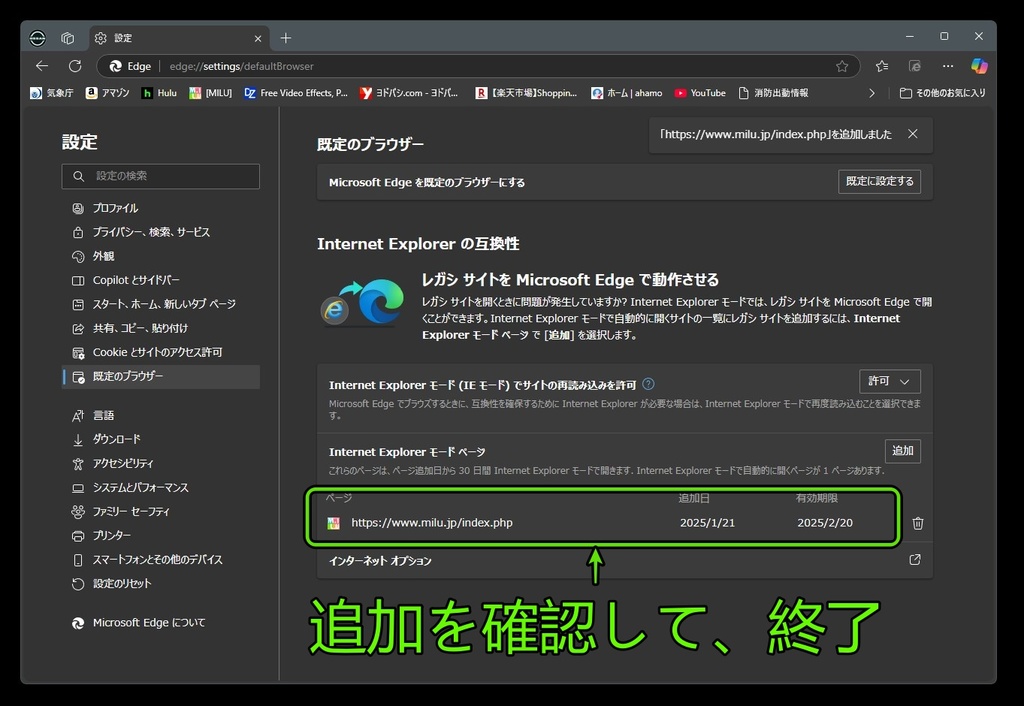Viewport: 1024px width, 706px height.
Task: Open Microsoft Edge について page
Action: (x=161, y=623)
